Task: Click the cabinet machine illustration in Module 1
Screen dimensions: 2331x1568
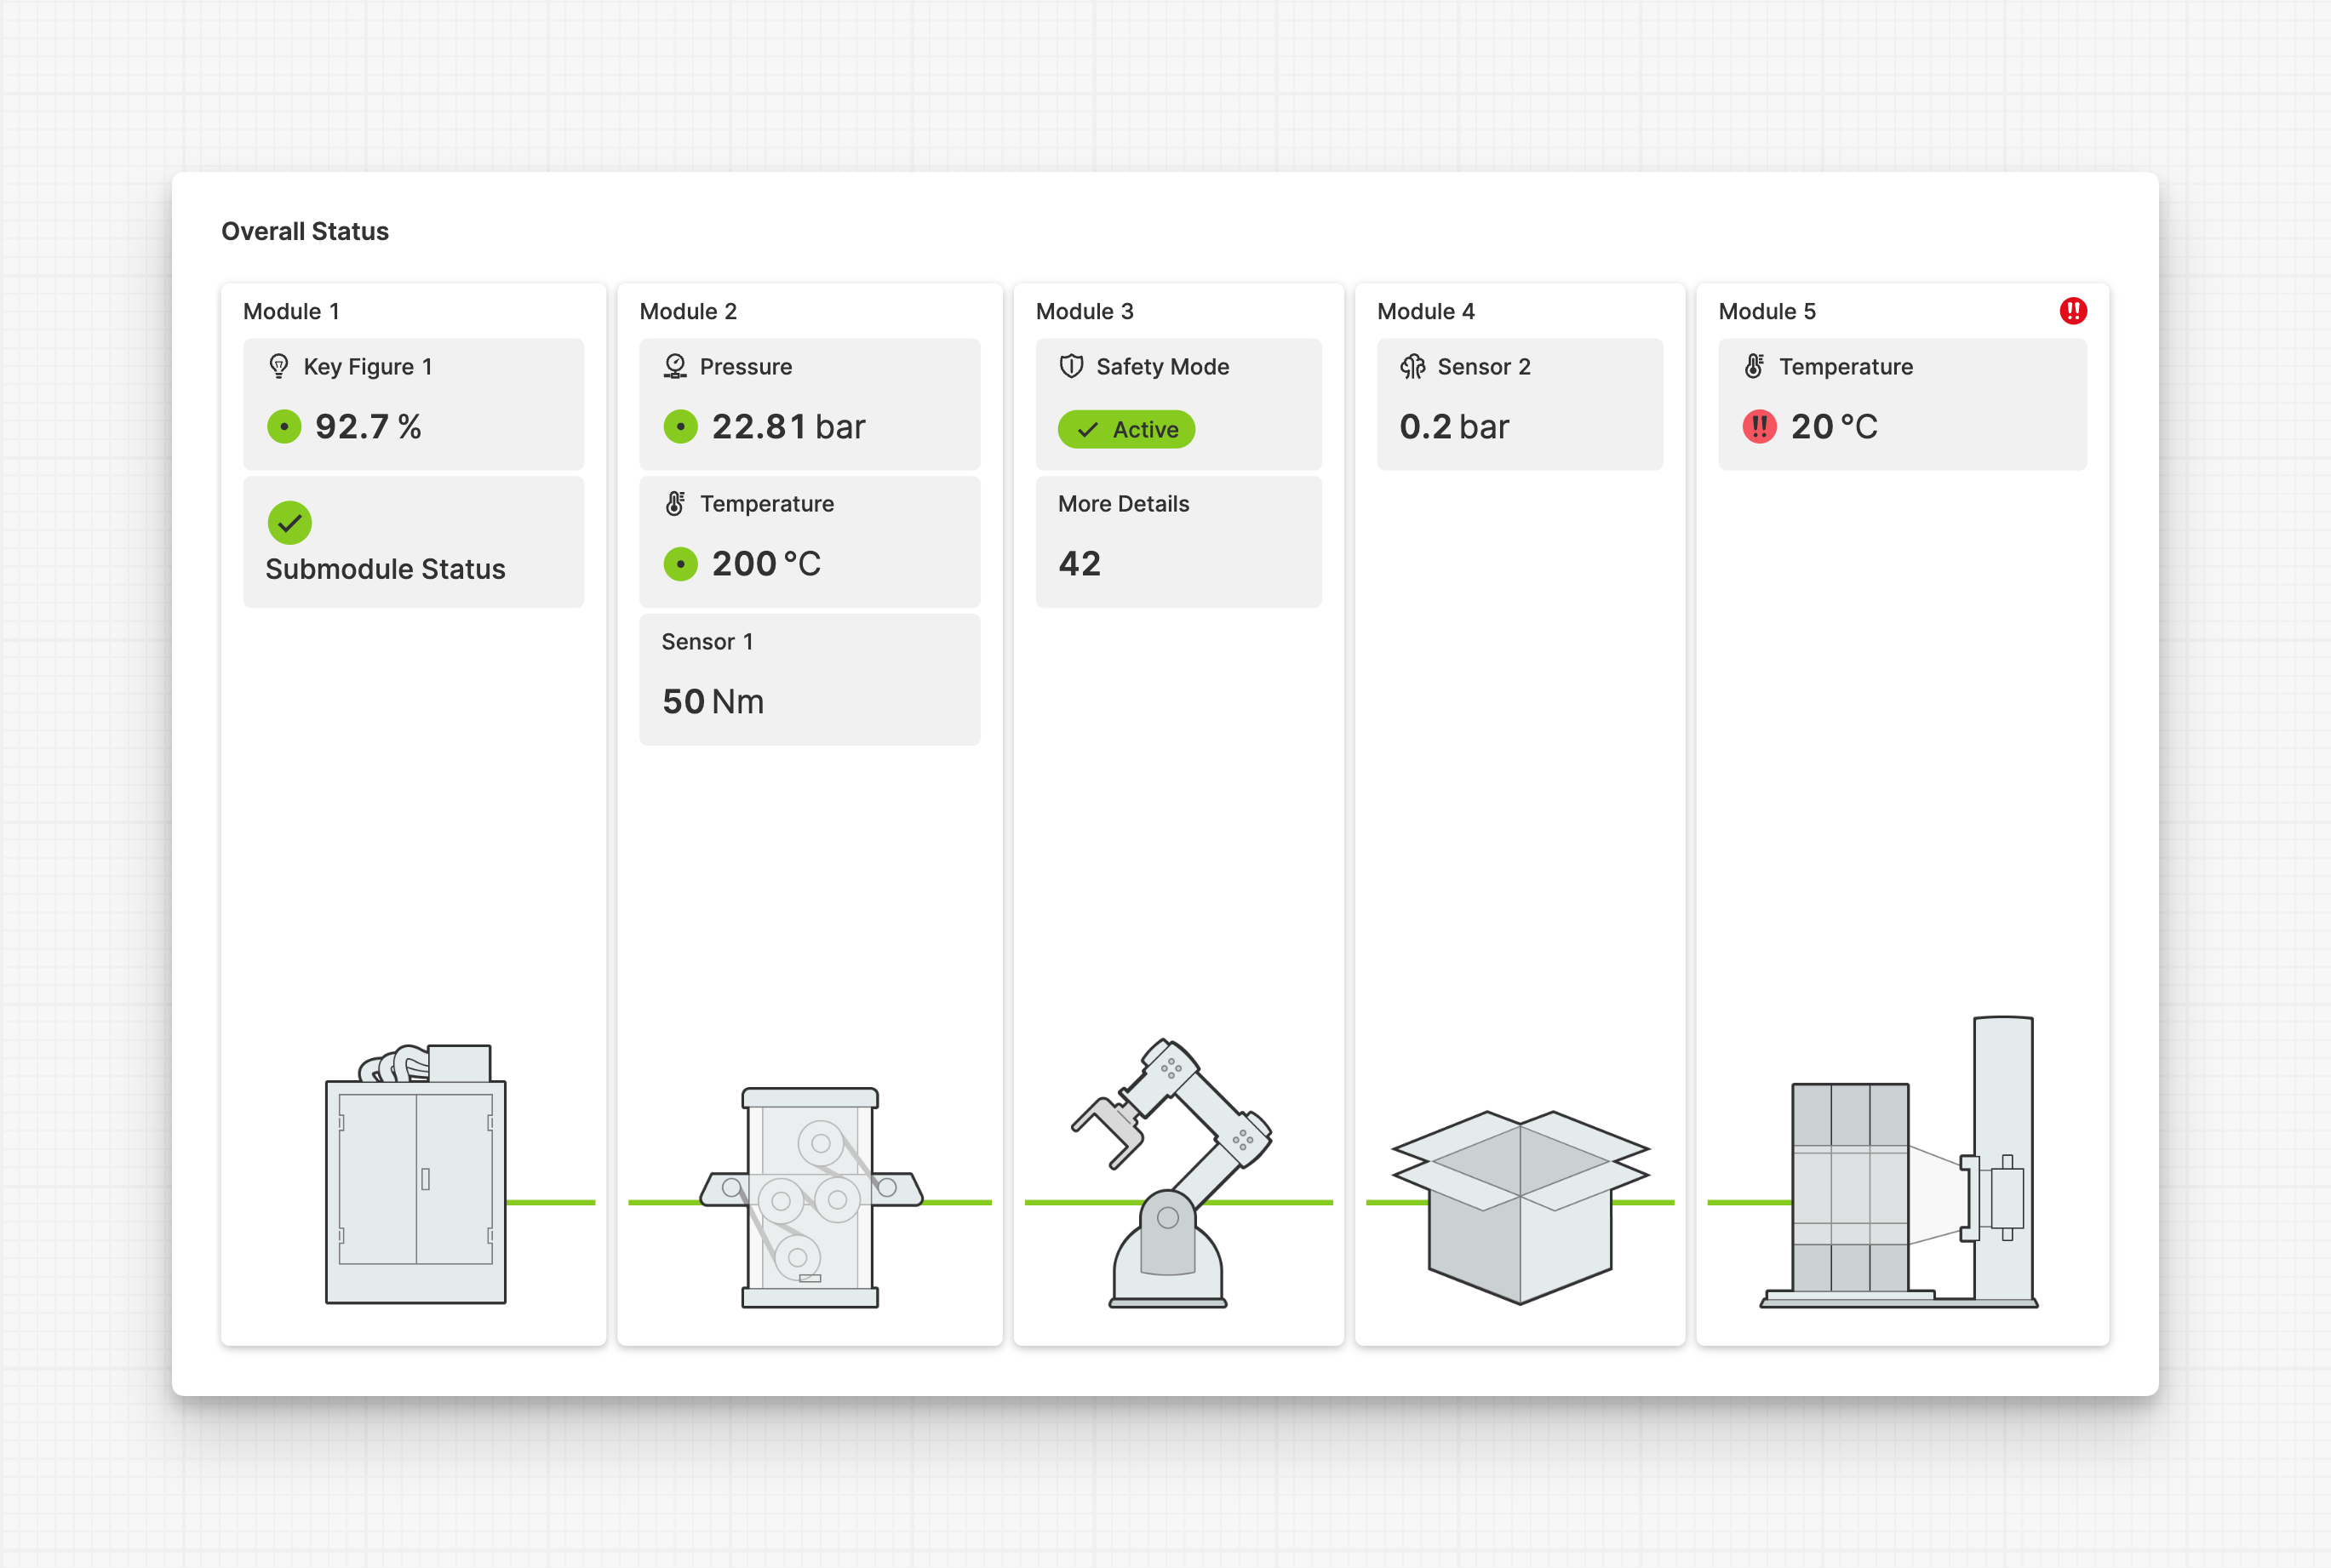Action: pyautogui.click(x=415, y=1180)
